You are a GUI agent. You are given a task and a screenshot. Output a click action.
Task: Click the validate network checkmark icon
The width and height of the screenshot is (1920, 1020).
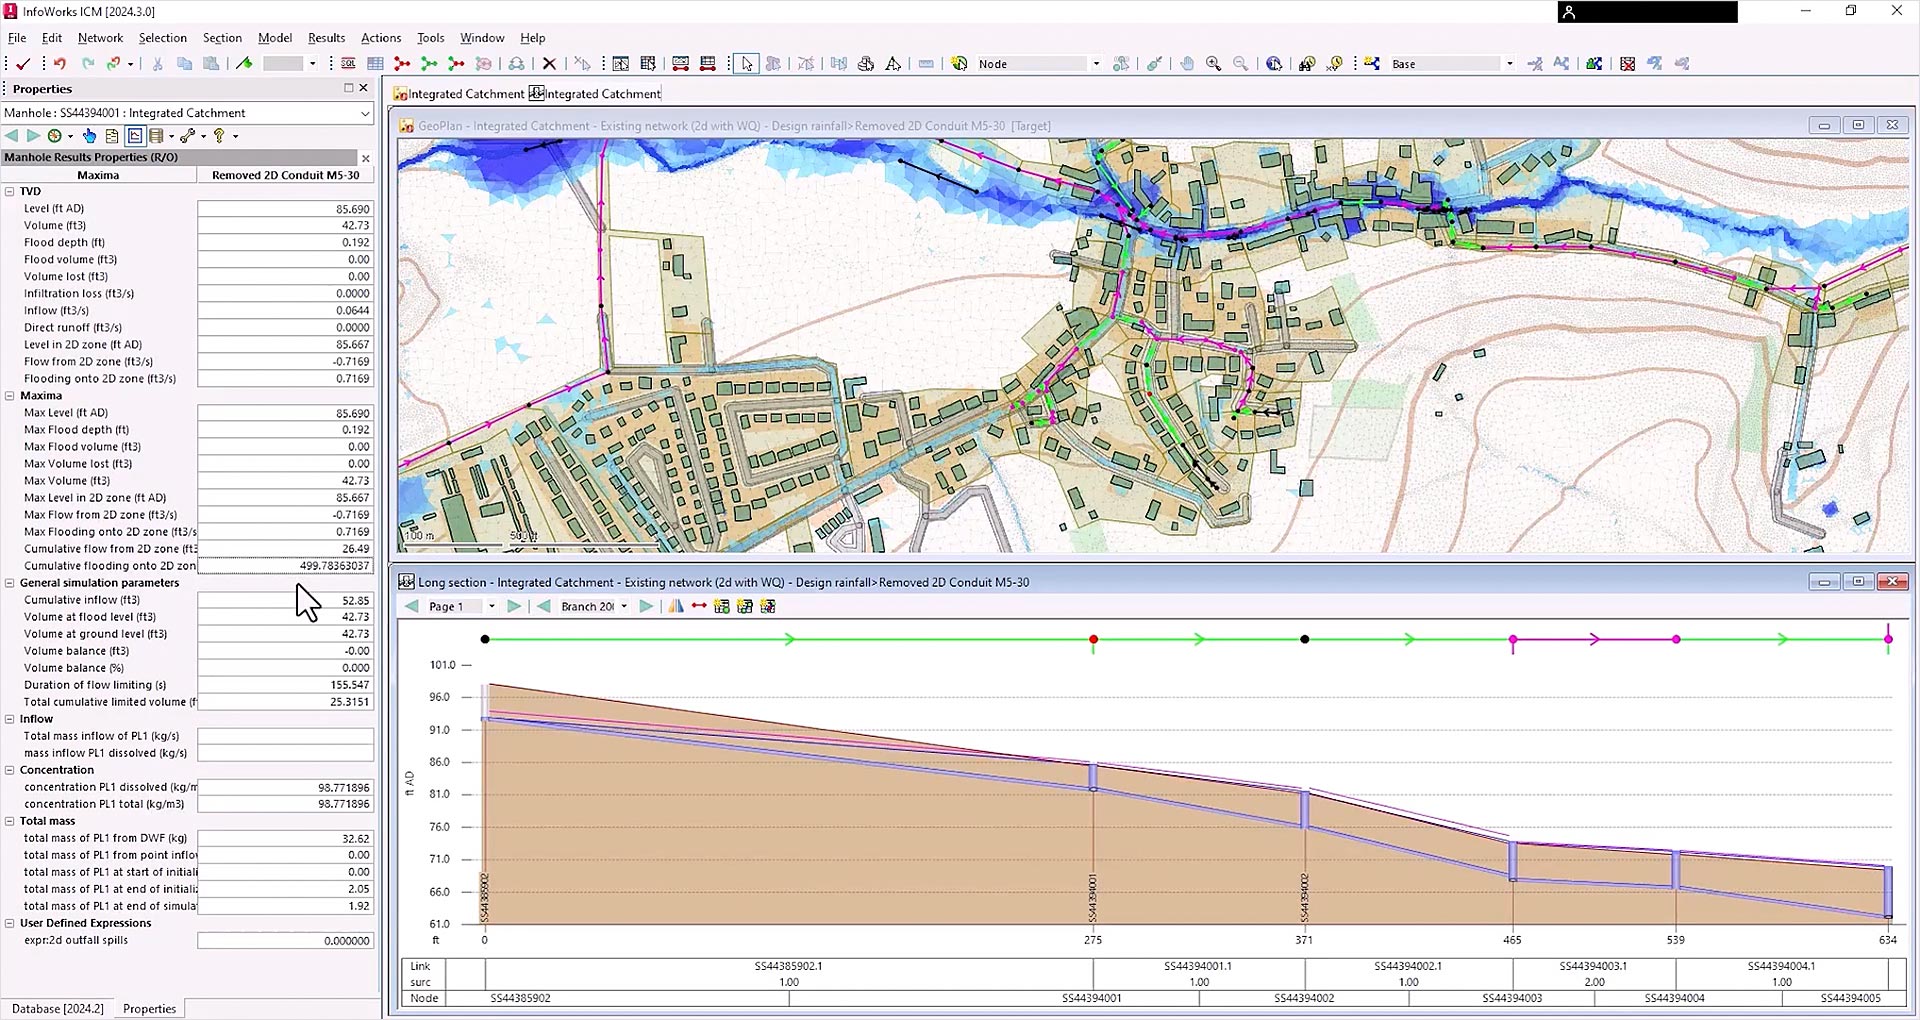pyautogui.click(x=24, y=63)
